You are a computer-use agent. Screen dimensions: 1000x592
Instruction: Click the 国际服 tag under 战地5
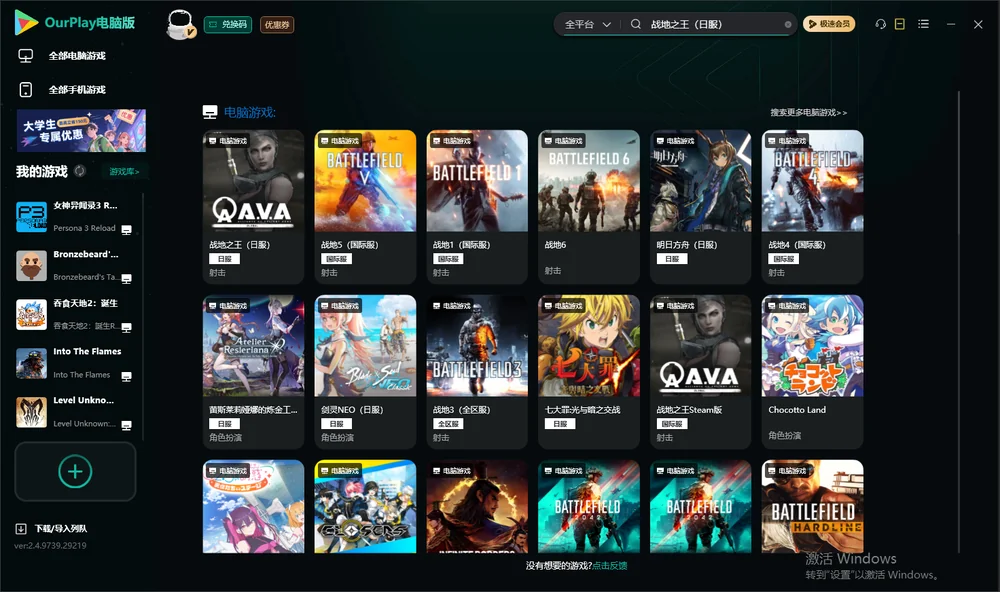click(336, 259)
